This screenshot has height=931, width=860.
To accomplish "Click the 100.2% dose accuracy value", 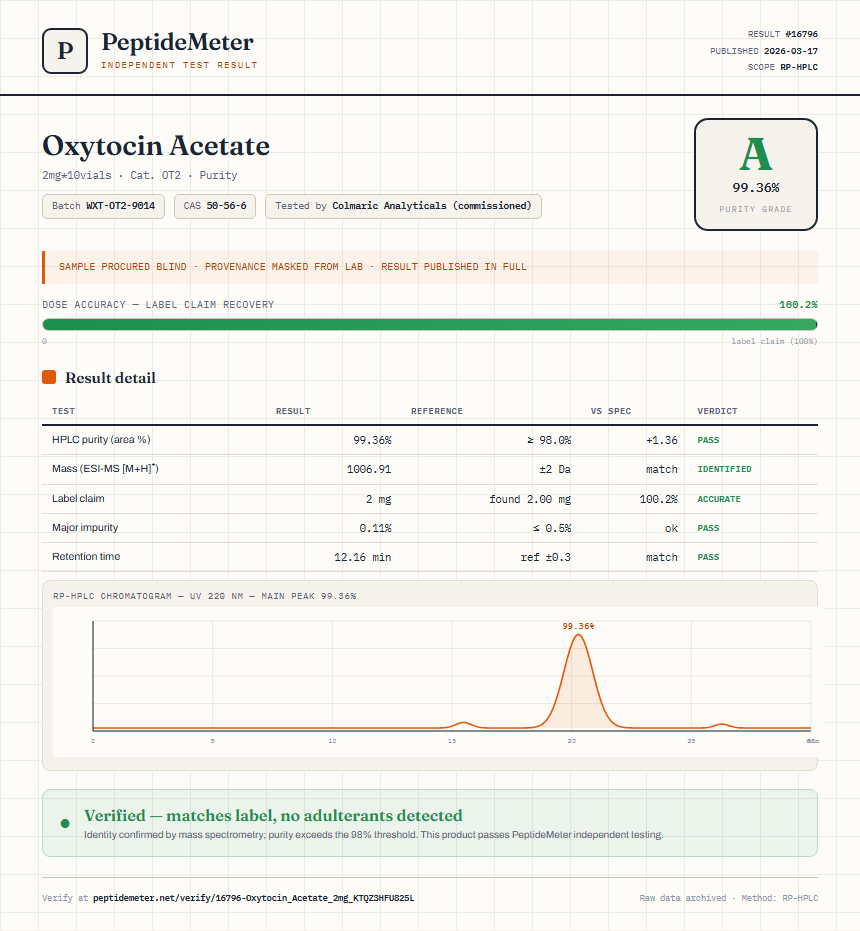I will coord(798,305).
